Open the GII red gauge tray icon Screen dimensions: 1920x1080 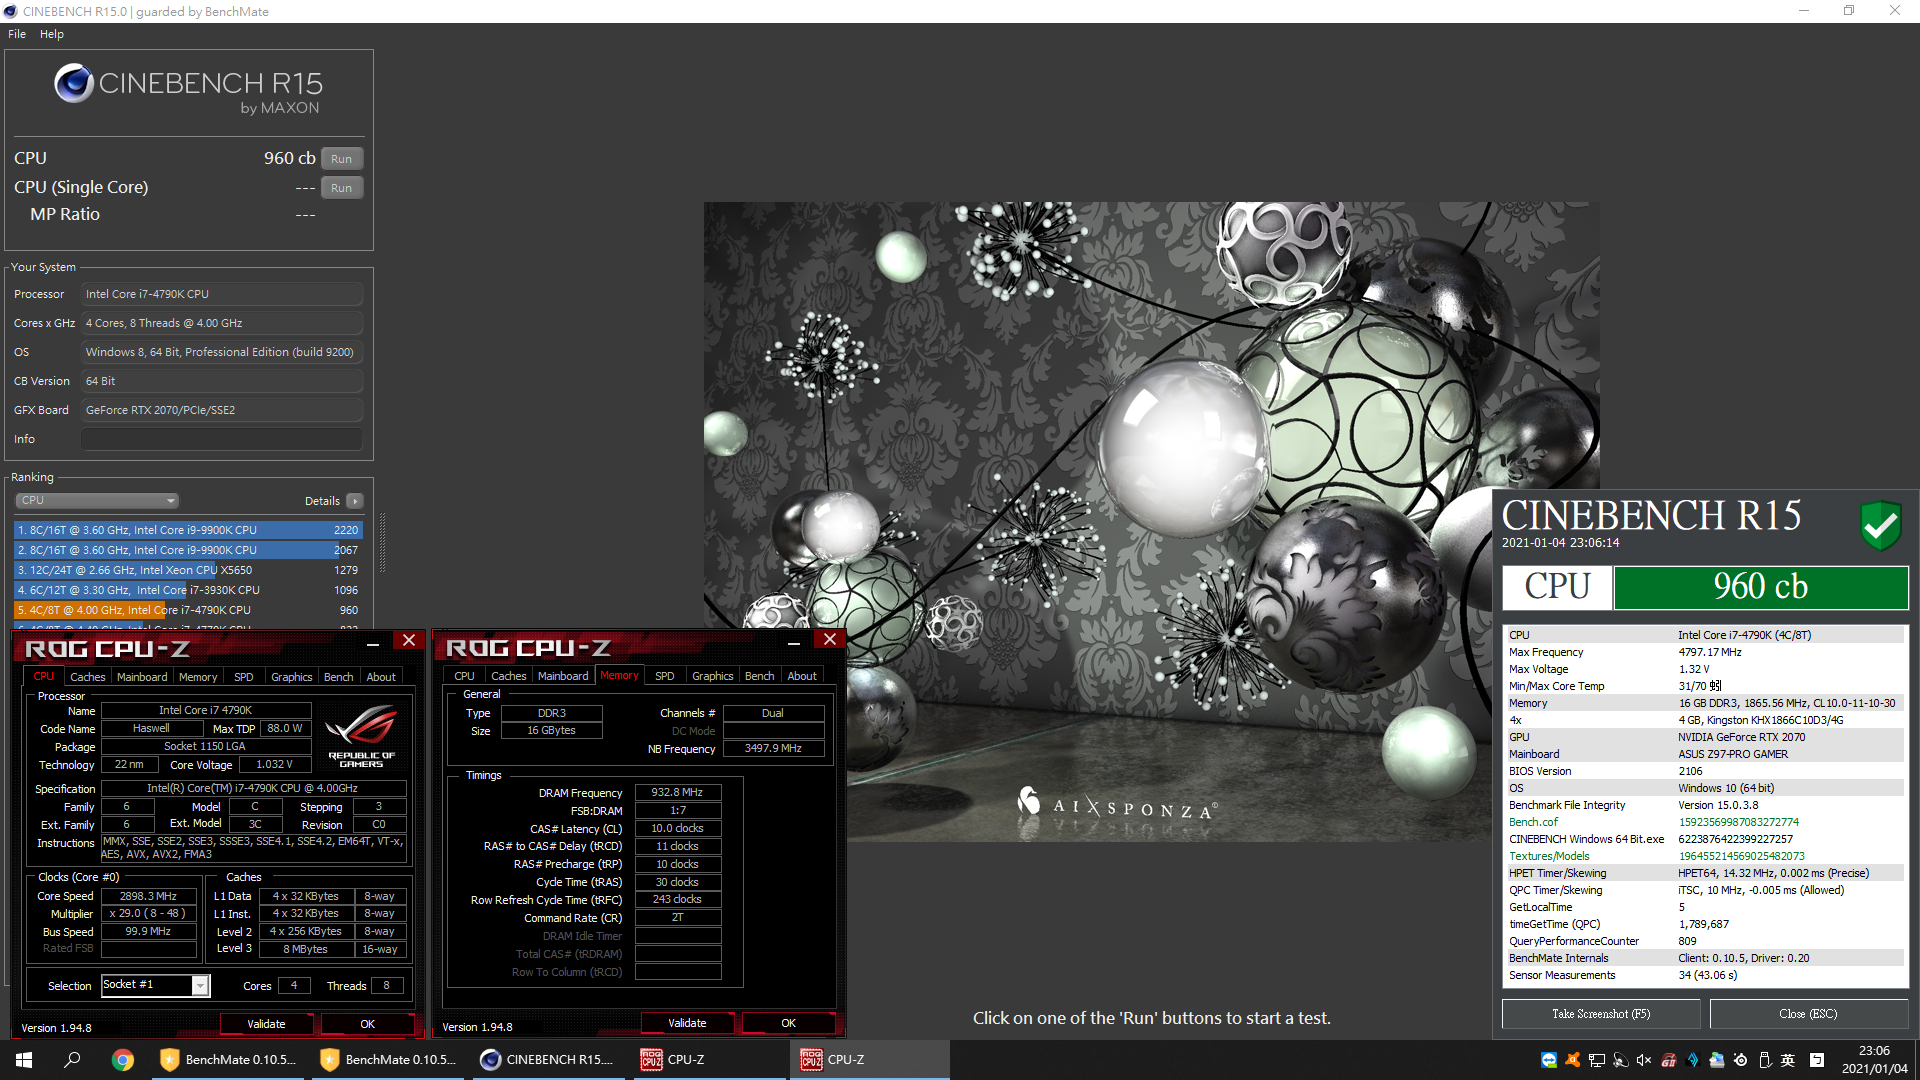coord(1668,1060)
